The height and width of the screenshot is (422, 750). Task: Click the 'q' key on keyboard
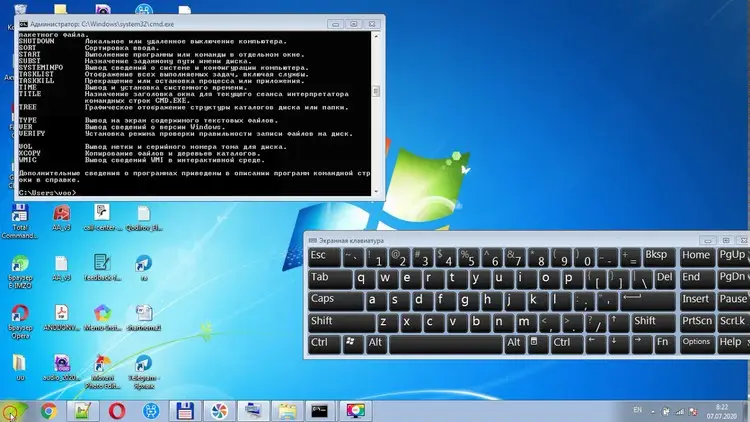coord(364,279)
